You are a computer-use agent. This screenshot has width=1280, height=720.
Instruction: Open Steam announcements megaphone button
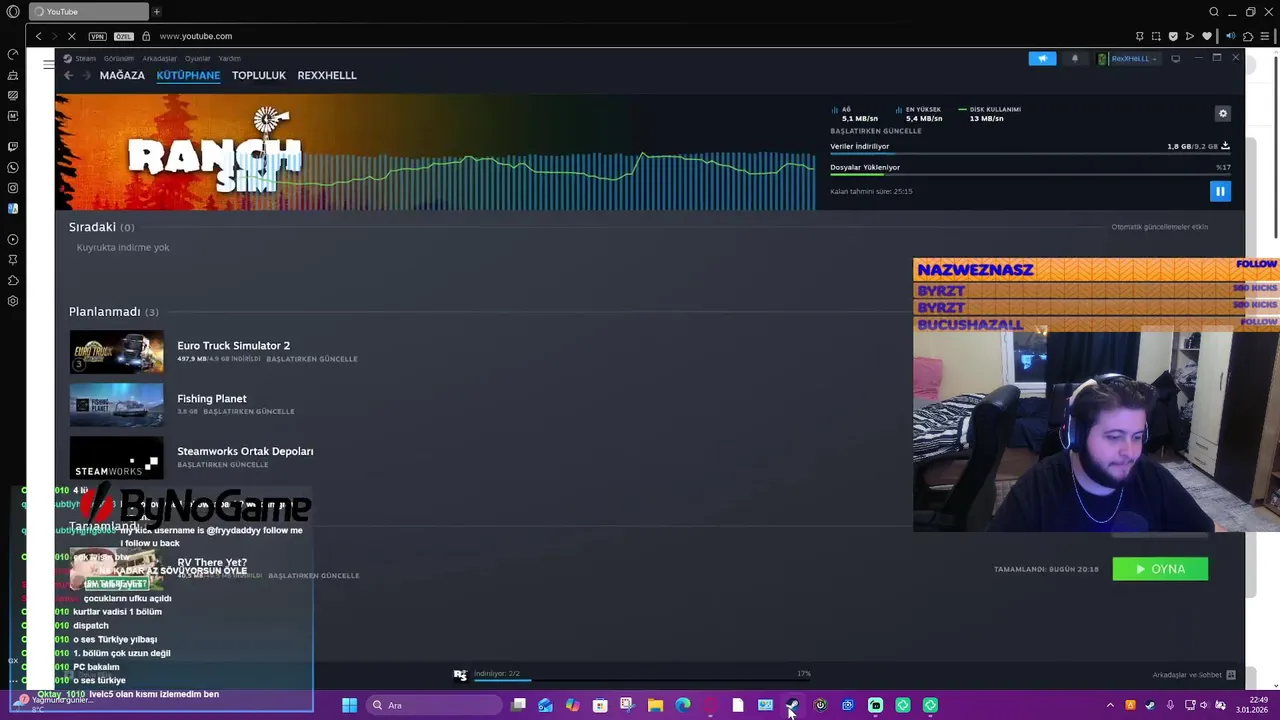[1042, 59]
